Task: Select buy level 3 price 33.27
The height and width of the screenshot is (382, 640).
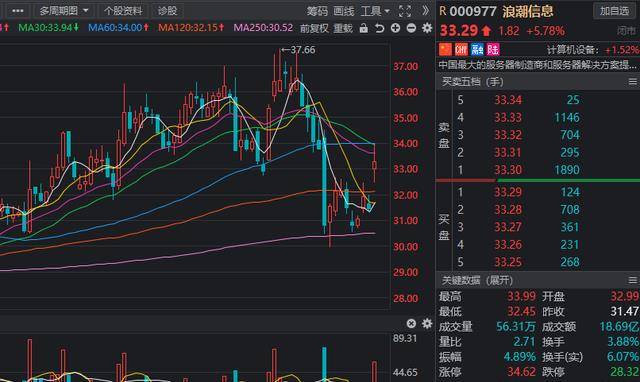Action: click(x=508, y=227)
